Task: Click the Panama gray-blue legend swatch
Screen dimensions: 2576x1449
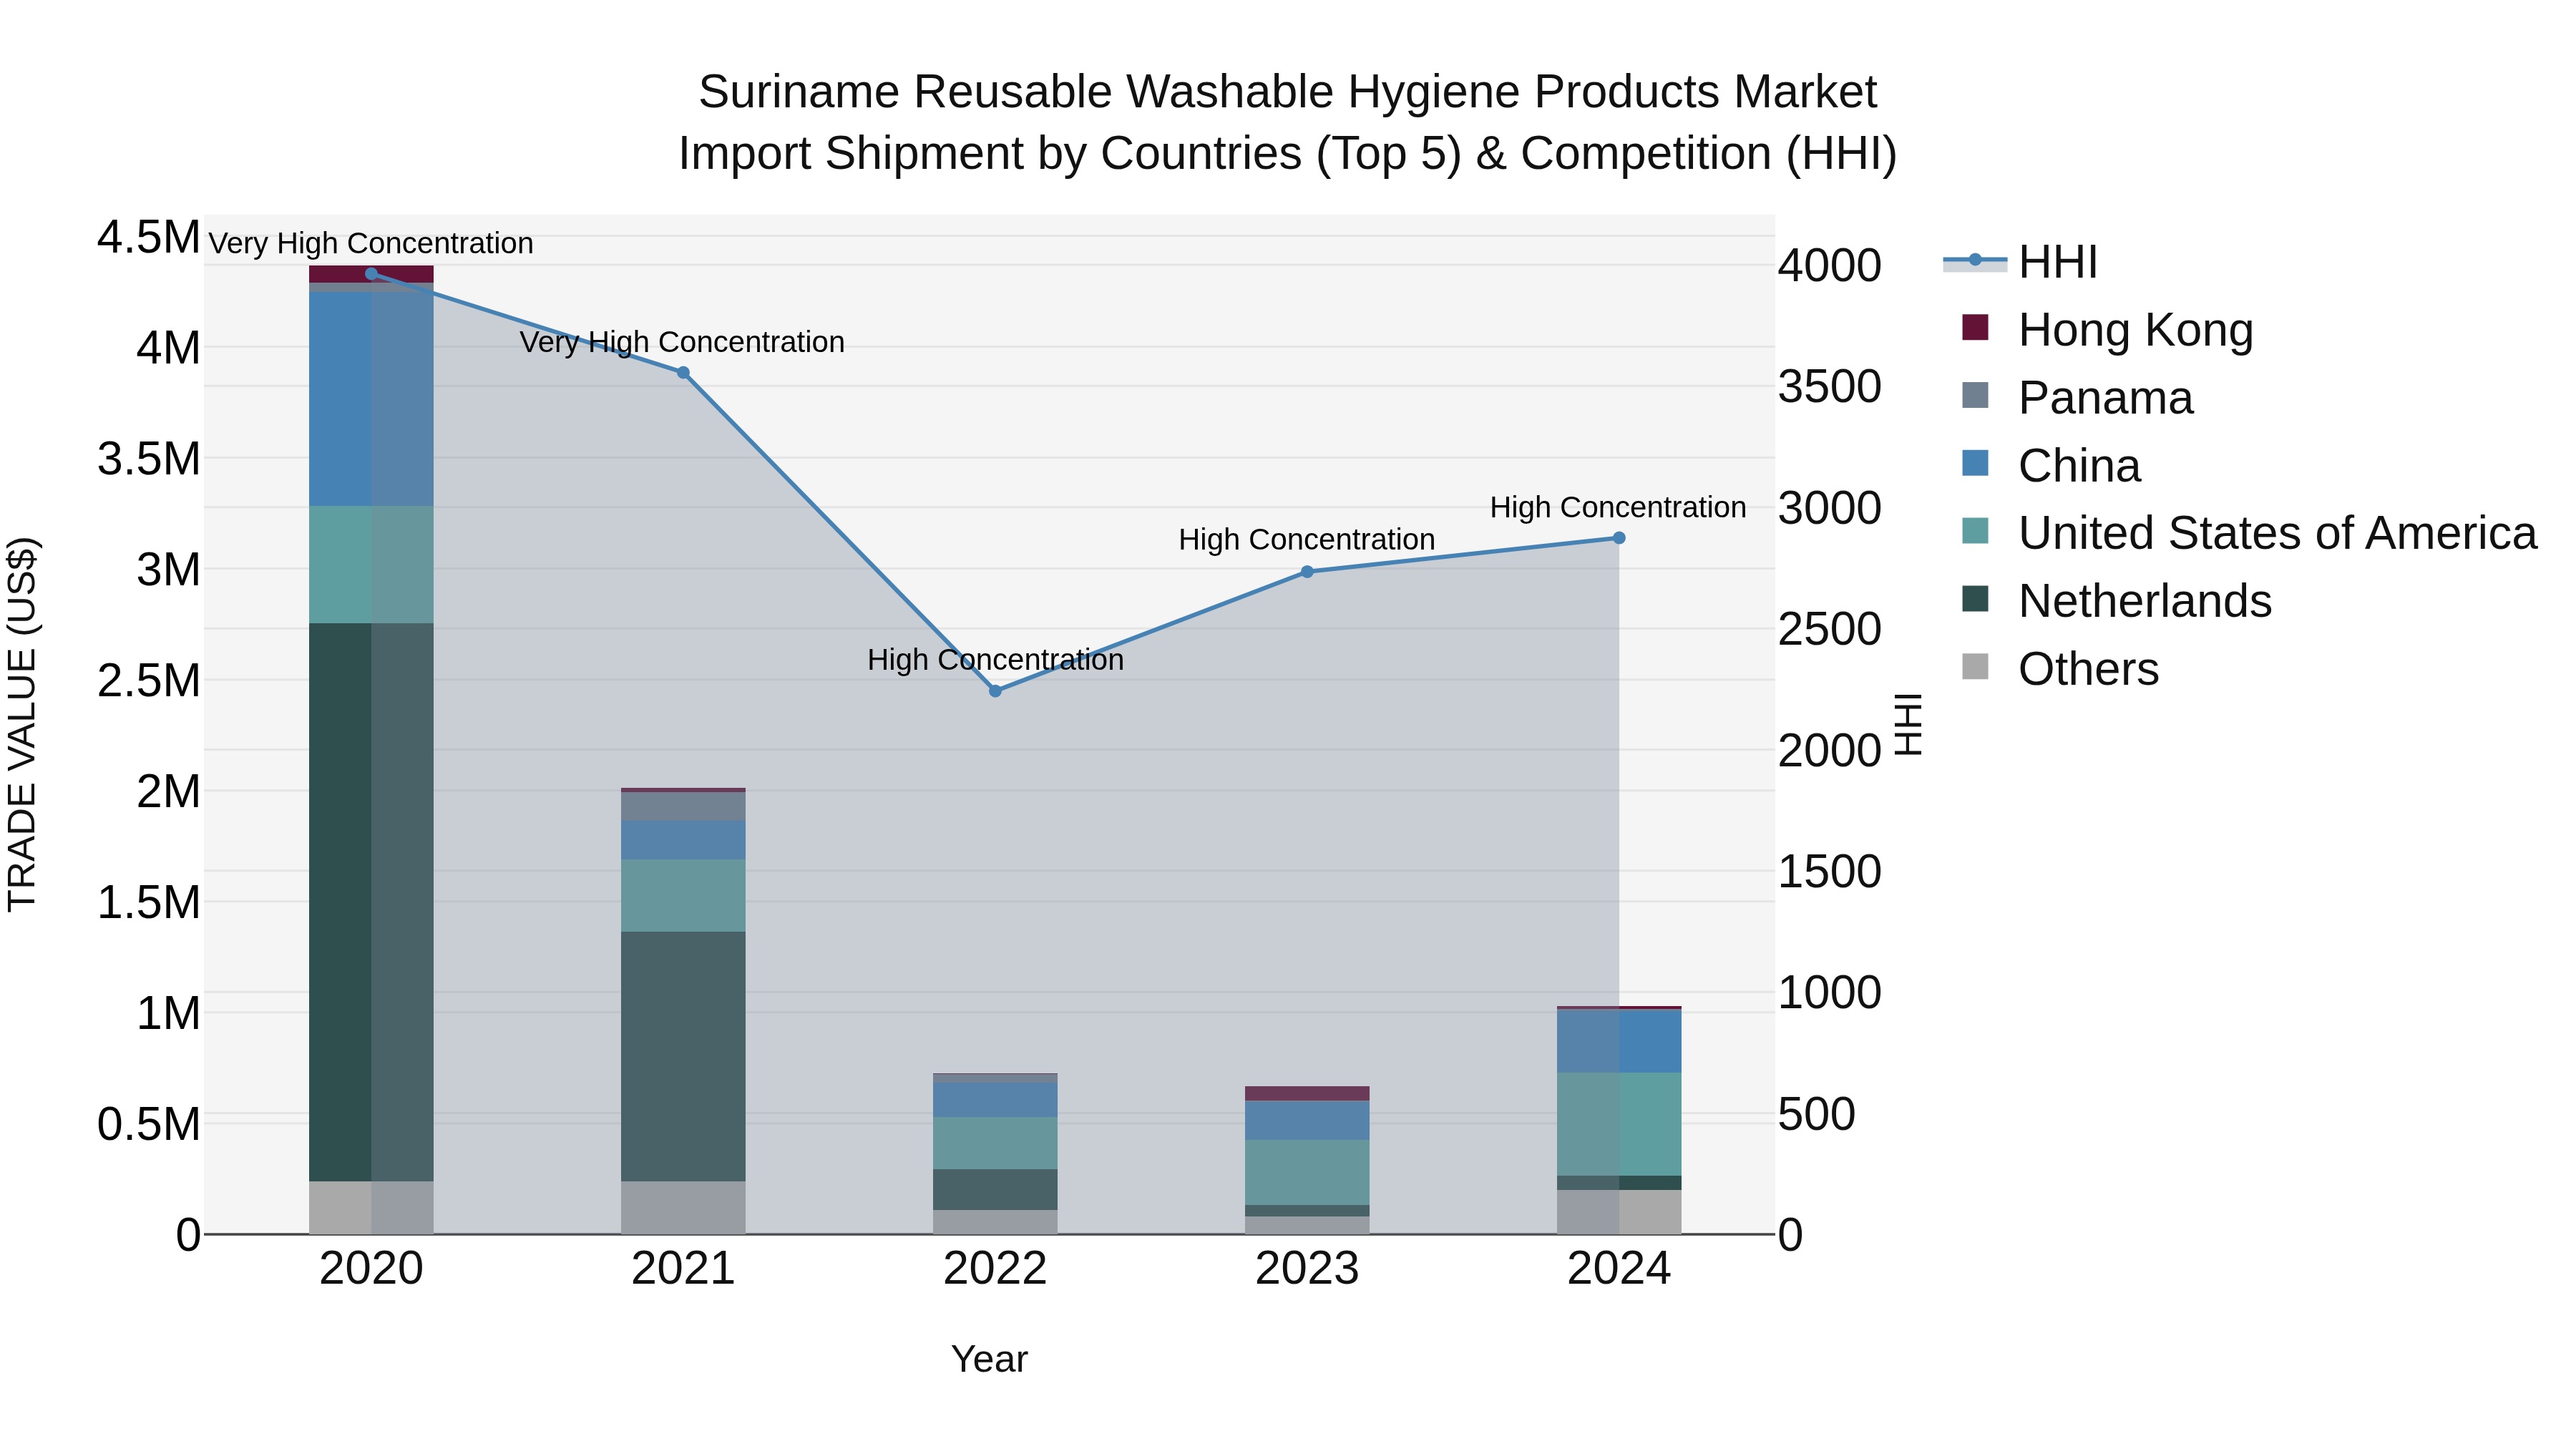Action: point(1975,395)
